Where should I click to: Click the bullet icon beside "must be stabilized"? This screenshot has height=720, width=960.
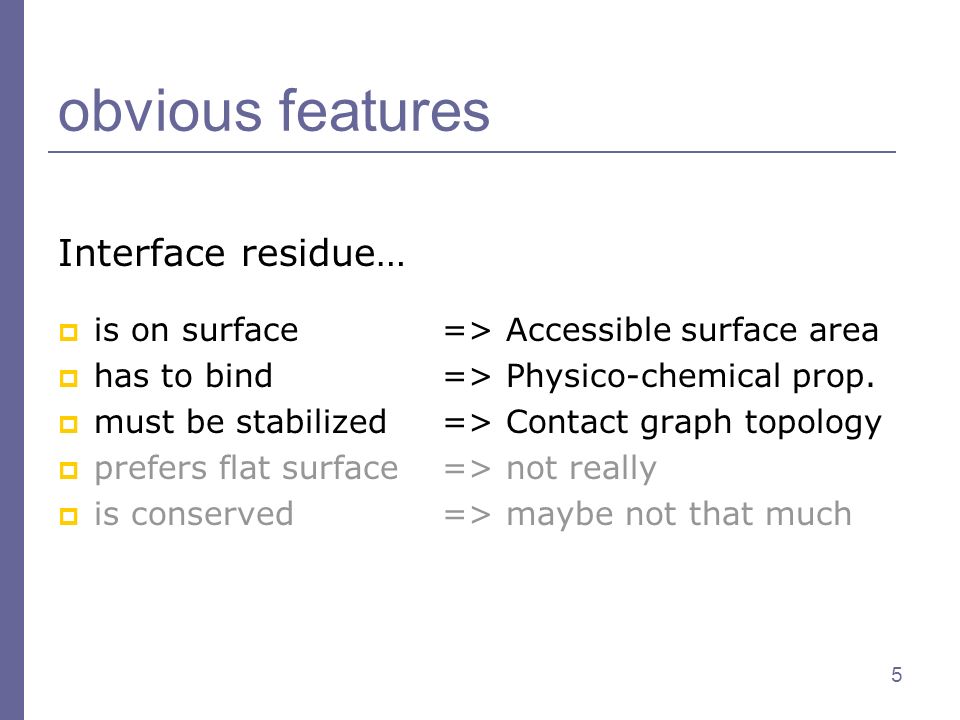pyautogui.click(x=69, y=424)
